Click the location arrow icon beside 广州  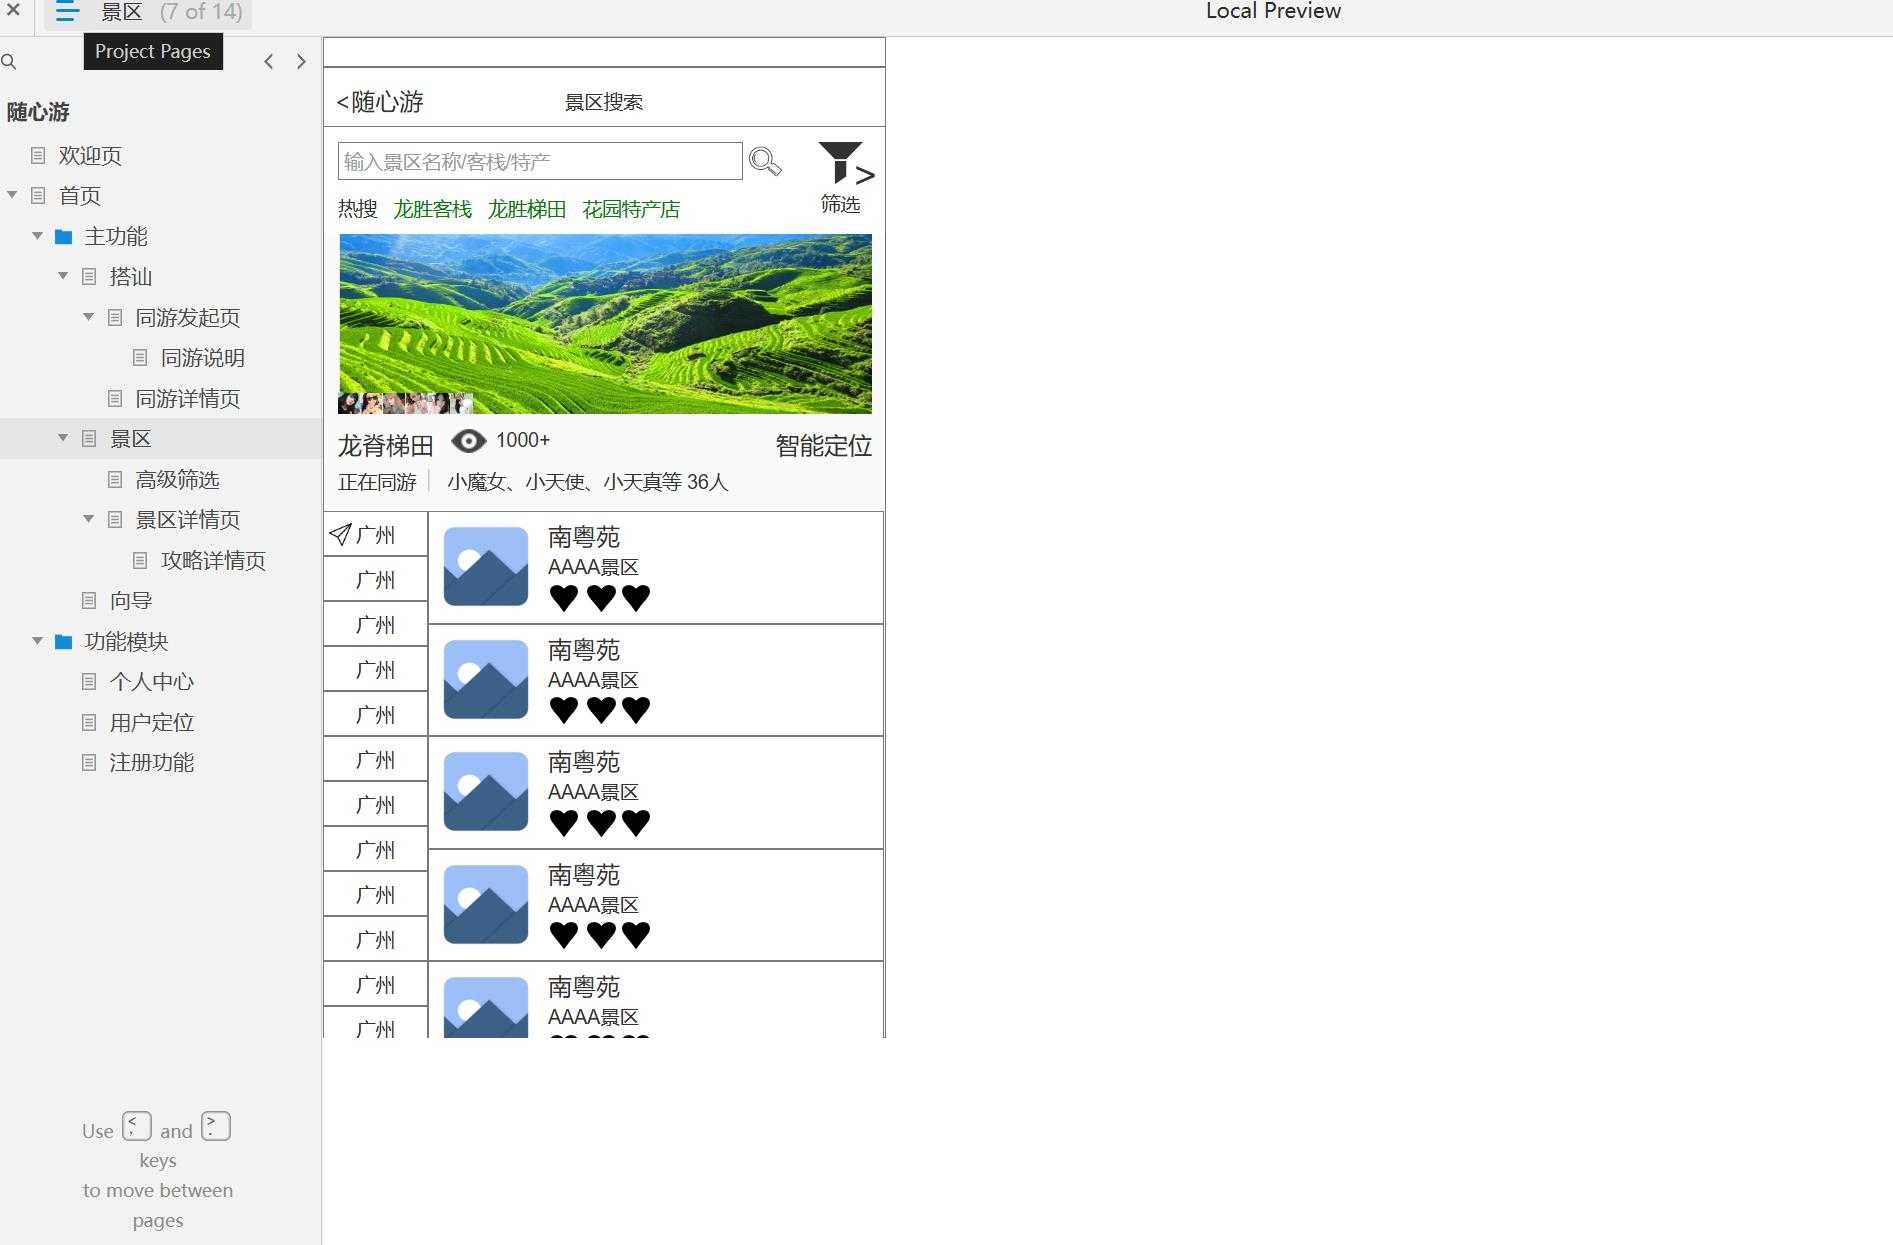340,535
